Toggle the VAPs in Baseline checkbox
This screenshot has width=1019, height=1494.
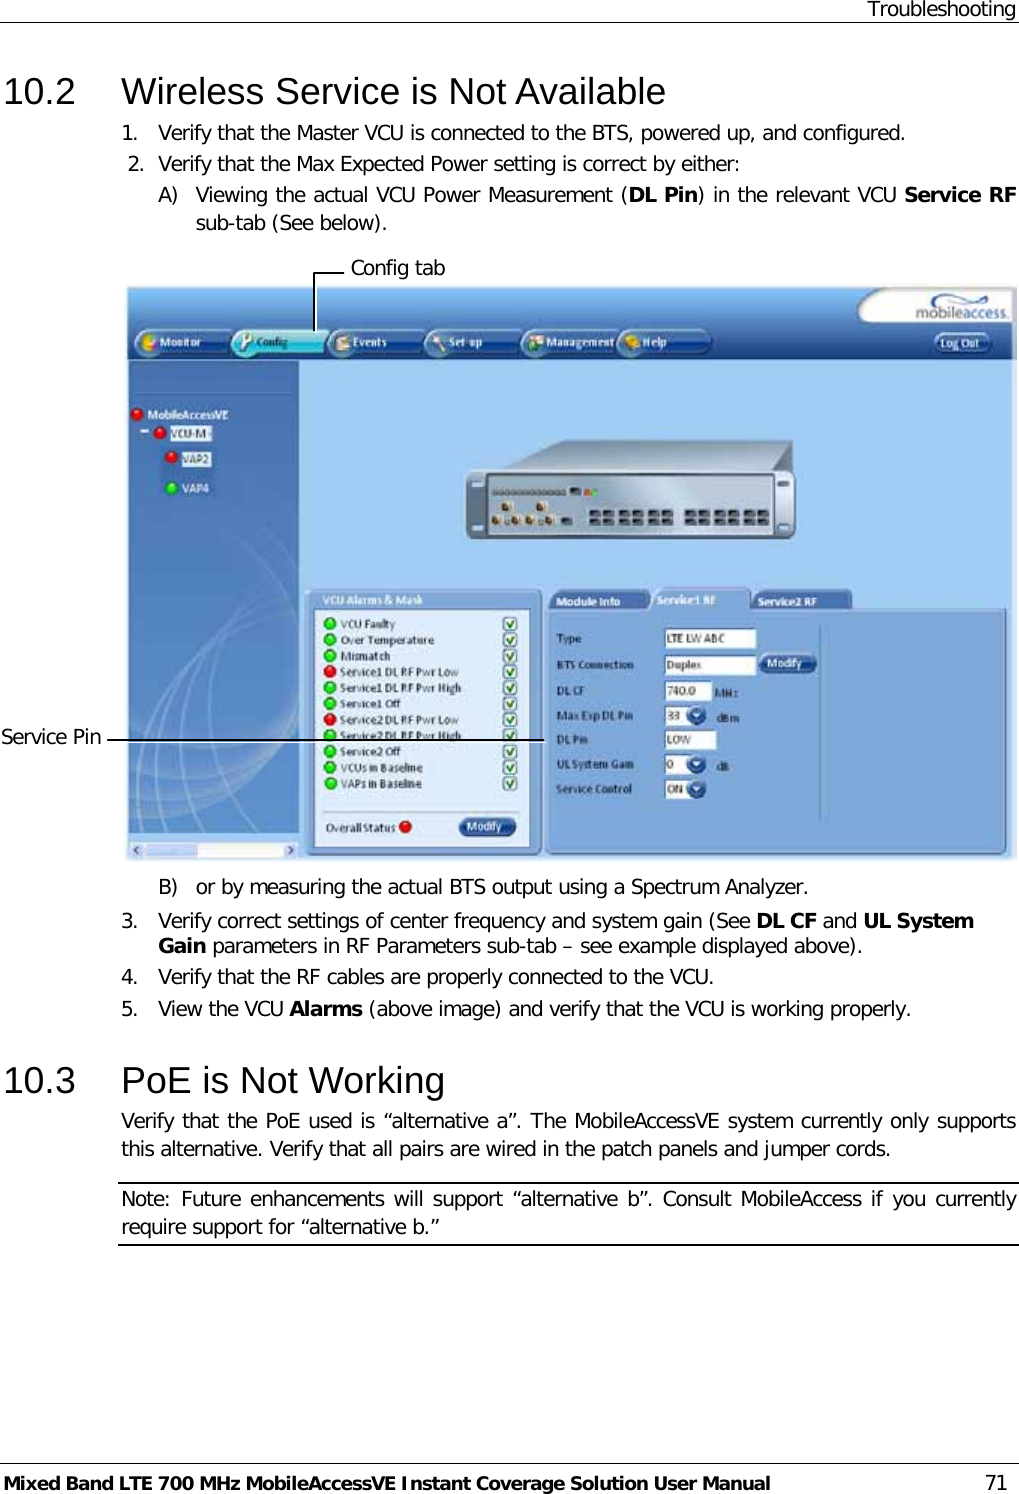[x=510, y=784]
